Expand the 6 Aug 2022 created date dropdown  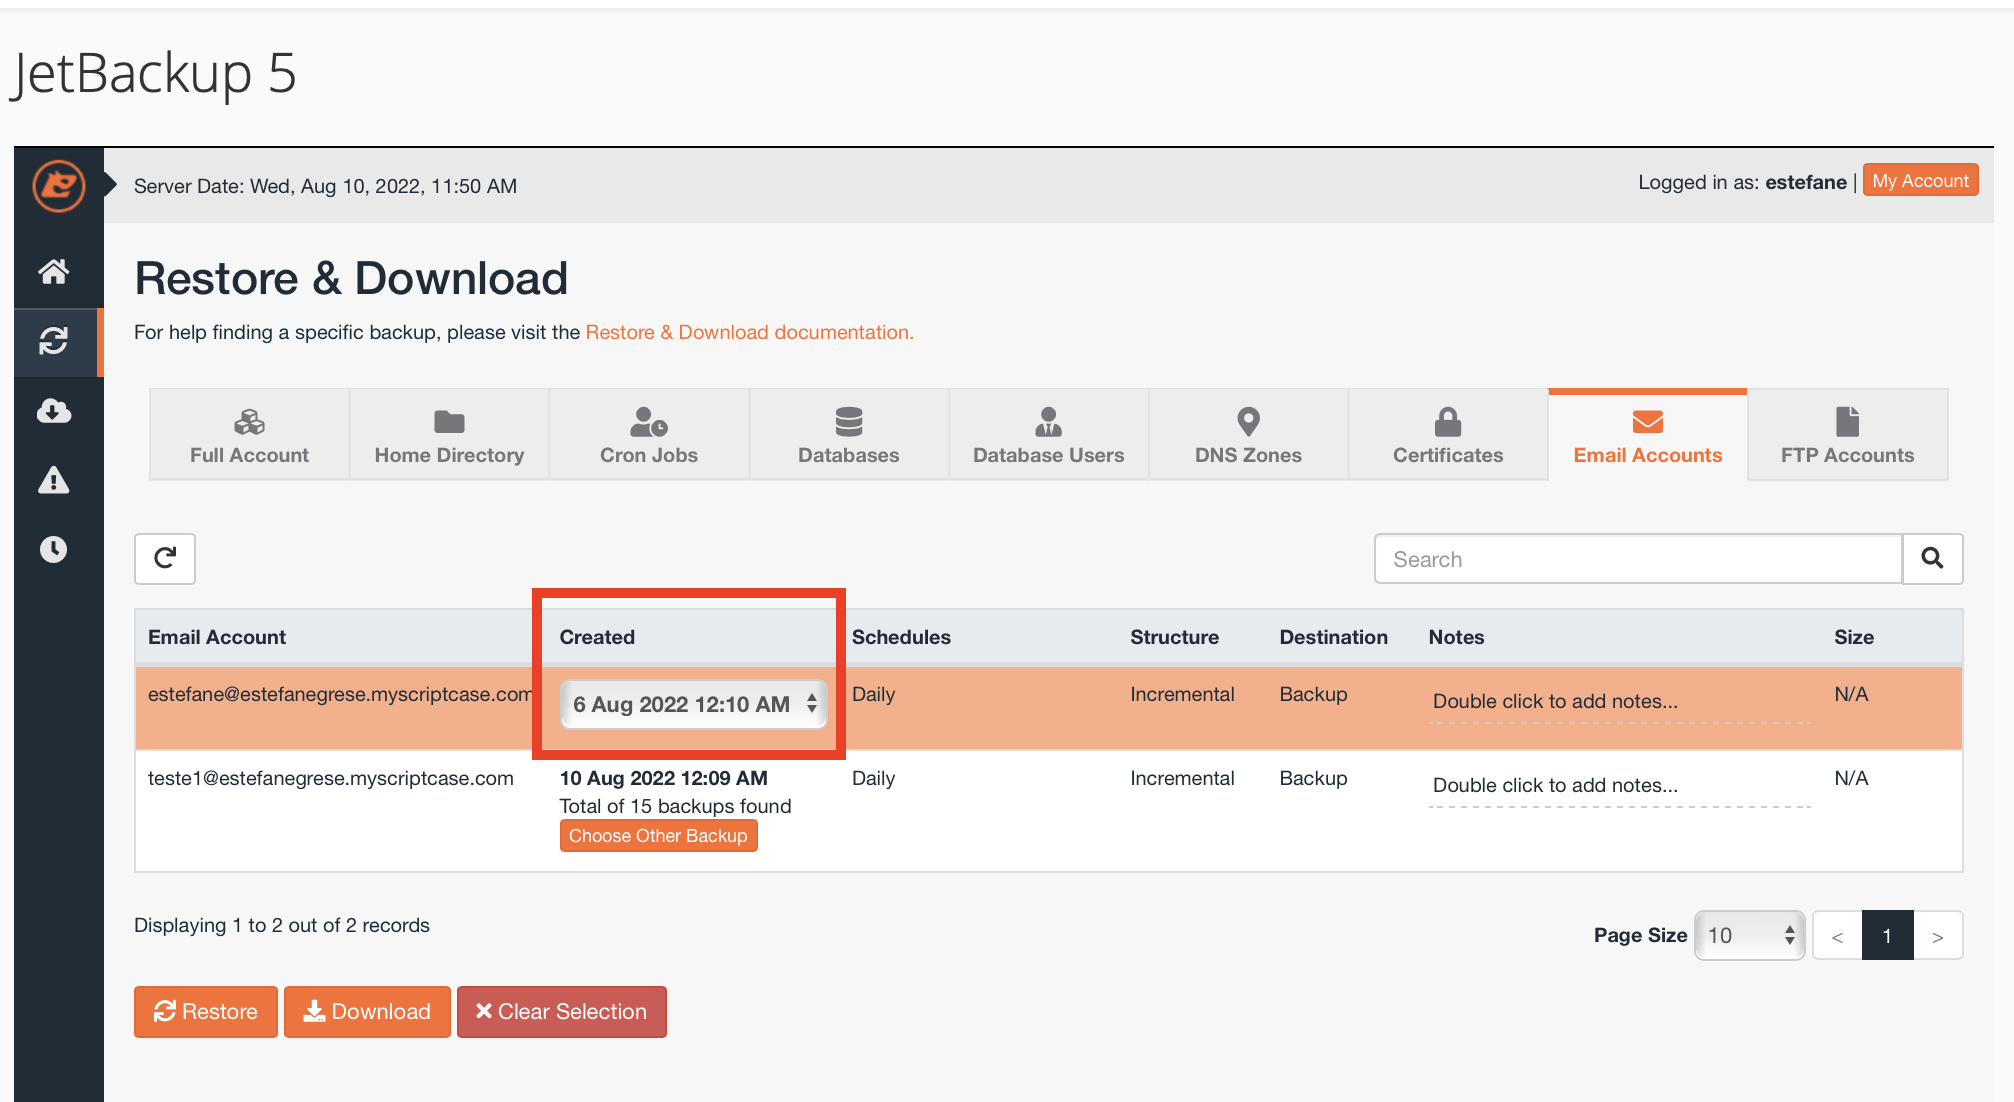[x=693, y=704]
